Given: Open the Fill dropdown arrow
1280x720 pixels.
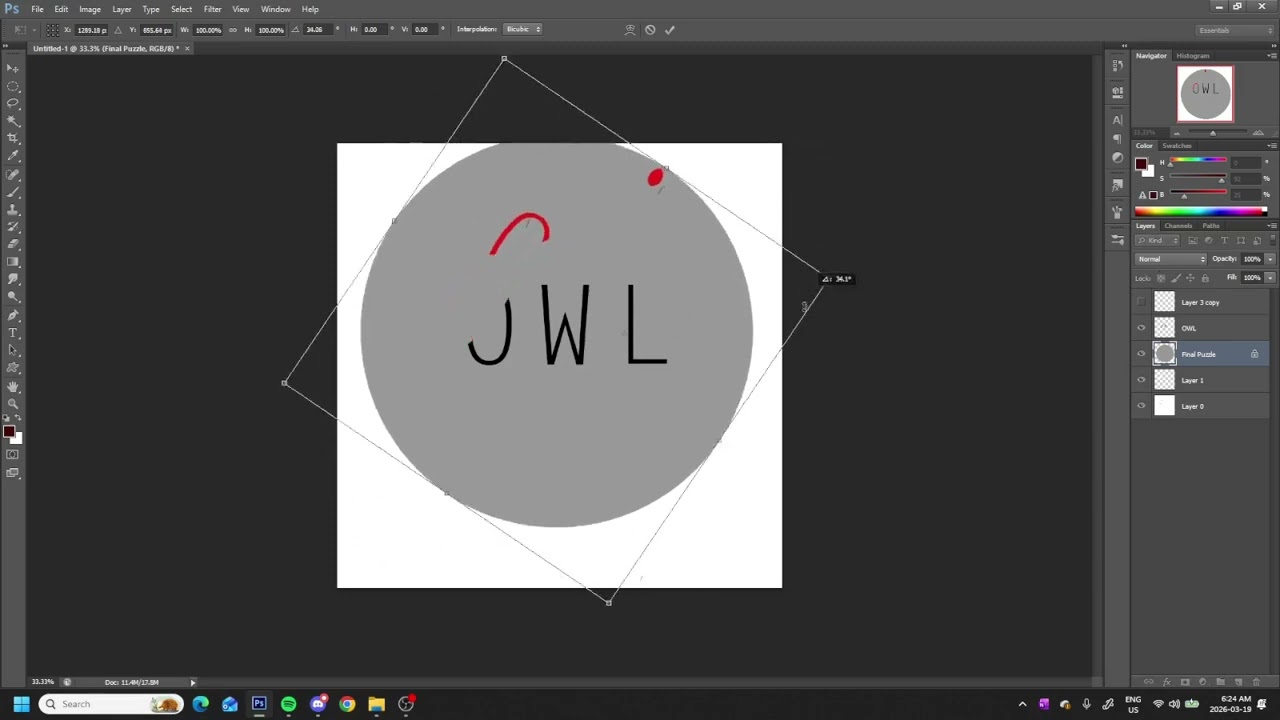Looking at the screenshot, I should pos(1270,278).
